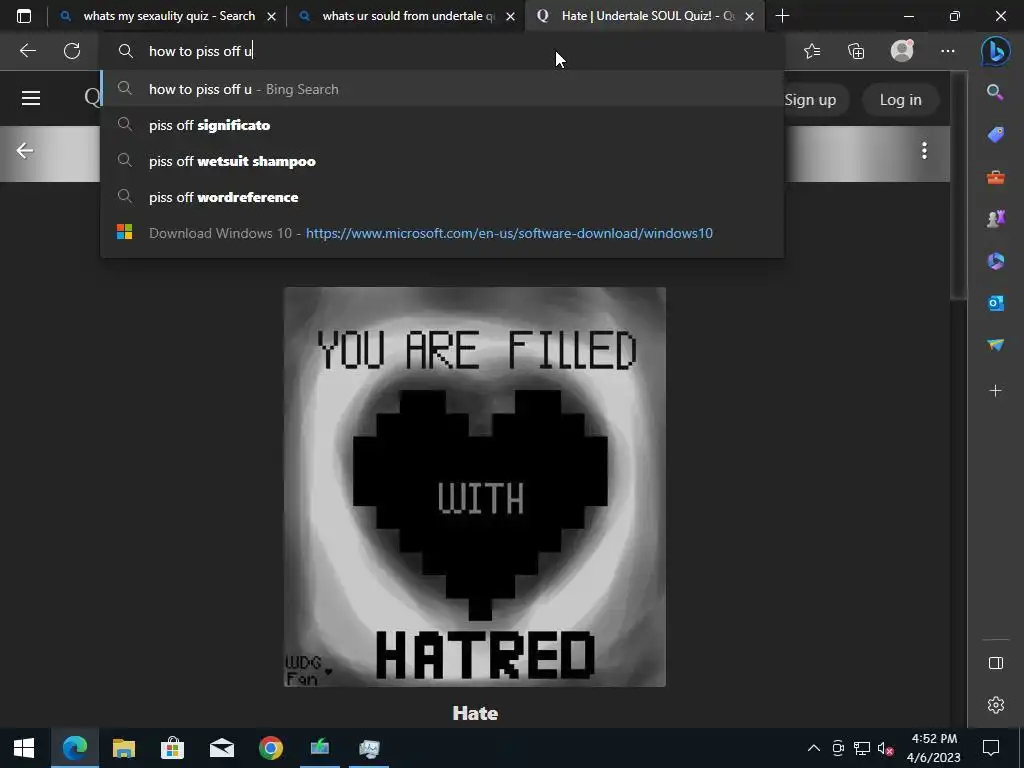Screen dimensions: 1024x768
Task: Click the Log in button
Action: pos(901,100)
